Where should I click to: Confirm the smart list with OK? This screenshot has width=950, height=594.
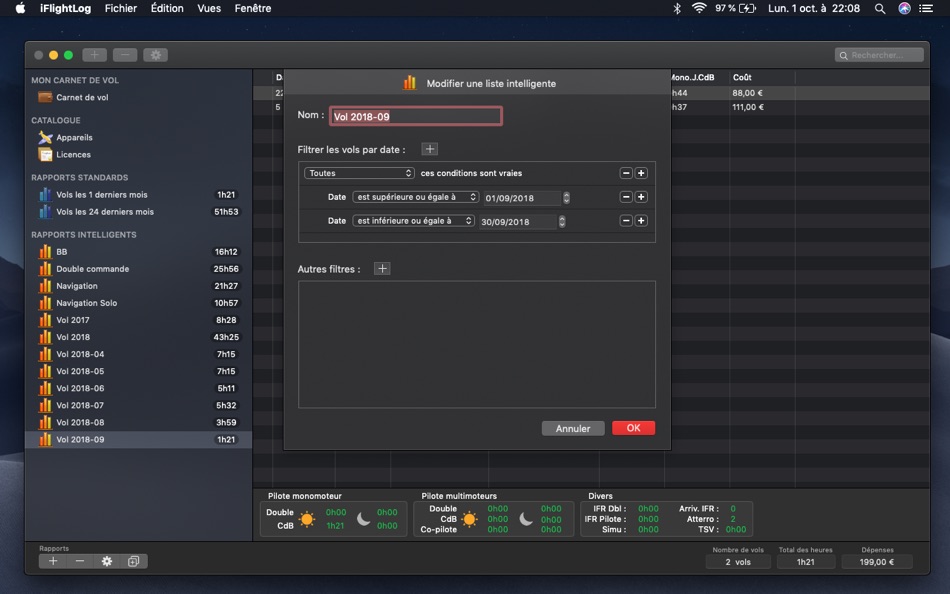[633, 428]
